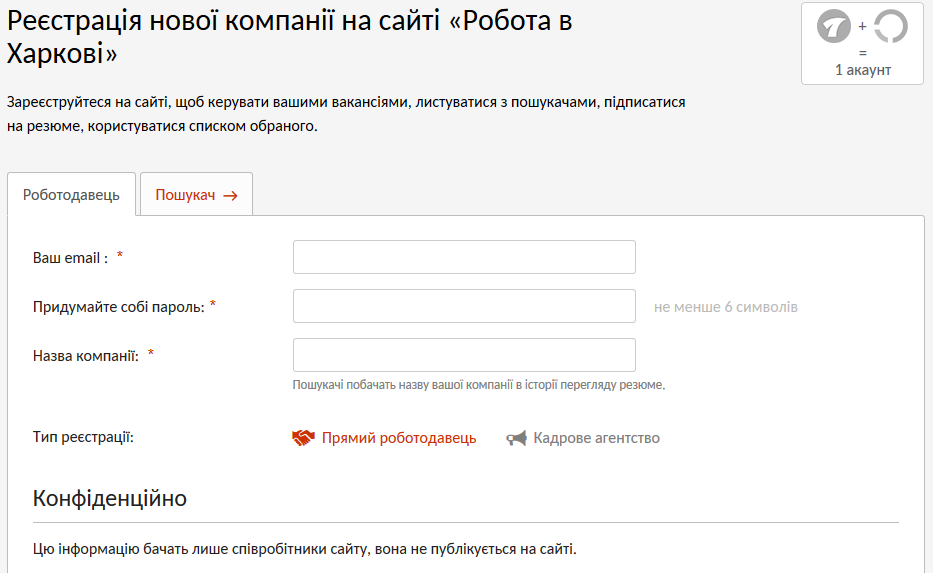Click the ring logo in account widget

890,26
